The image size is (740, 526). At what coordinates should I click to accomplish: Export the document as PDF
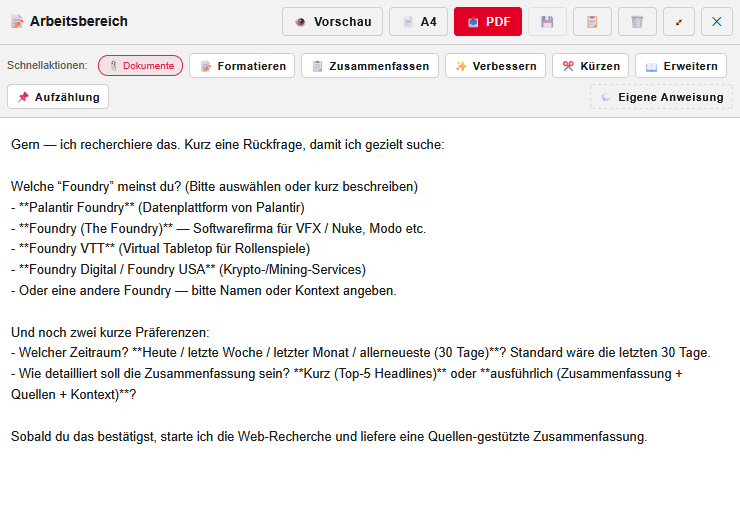[x=487, y=22]
